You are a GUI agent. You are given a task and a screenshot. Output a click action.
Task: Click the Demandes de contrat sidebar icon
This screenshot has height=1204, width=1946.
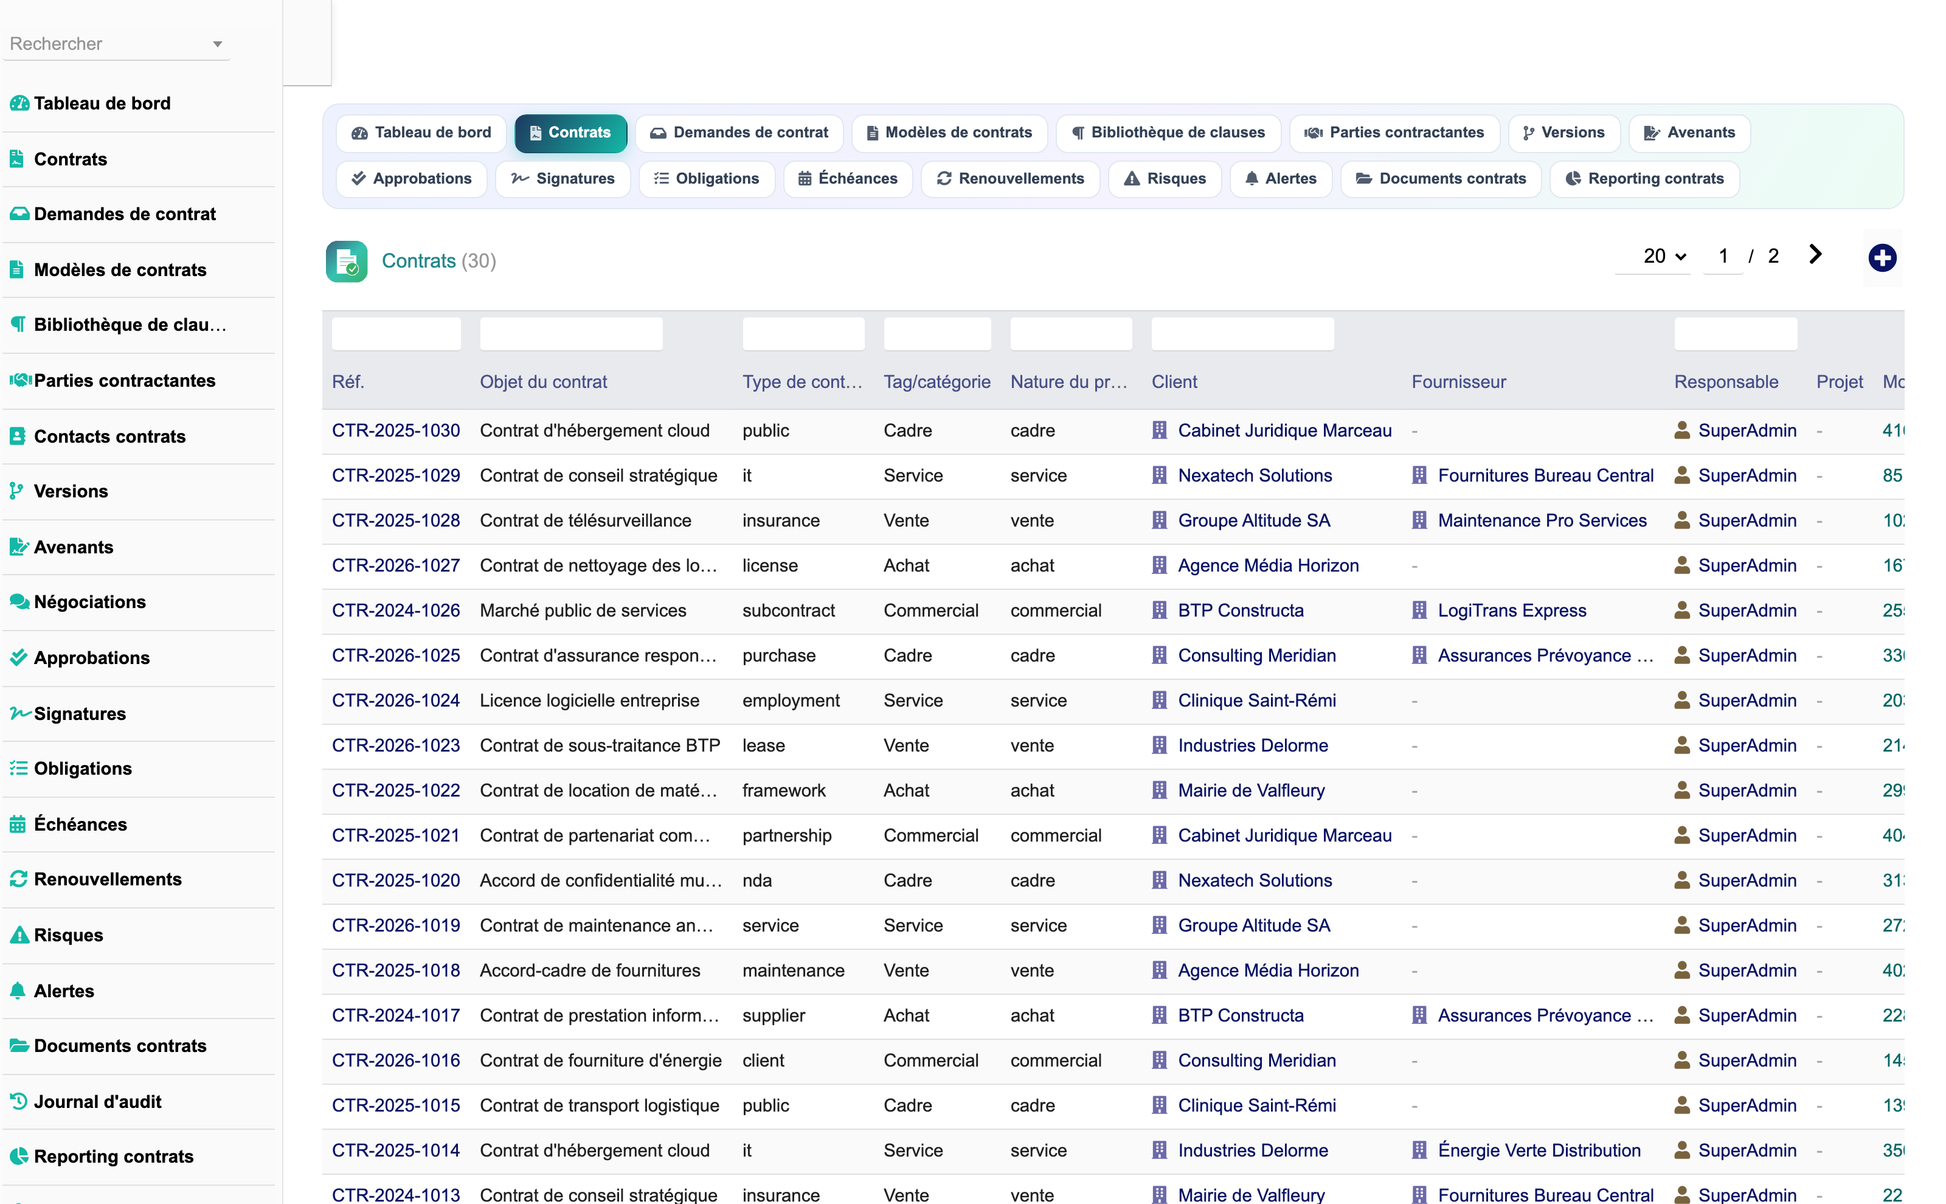coord(19,214)
